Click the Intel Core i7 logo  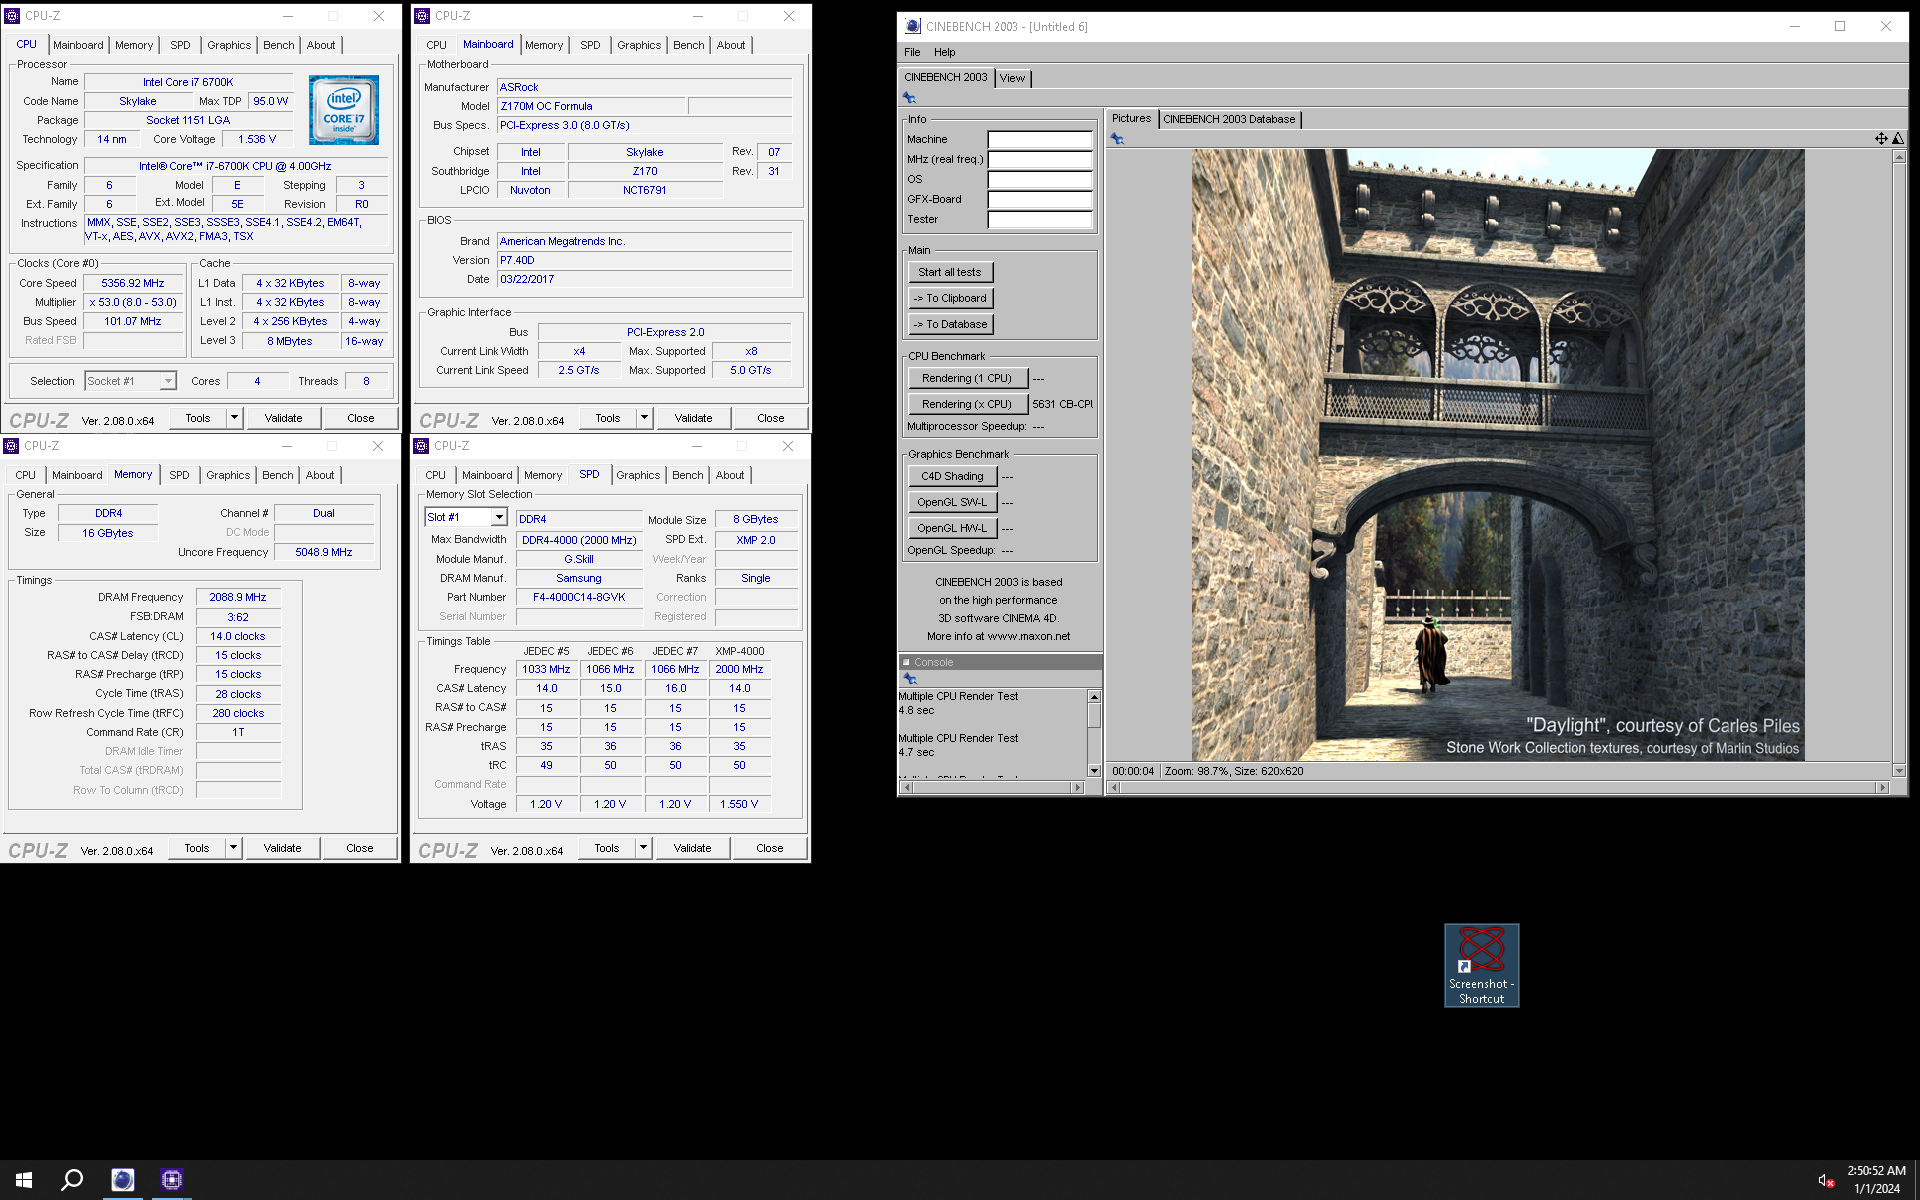343,110
